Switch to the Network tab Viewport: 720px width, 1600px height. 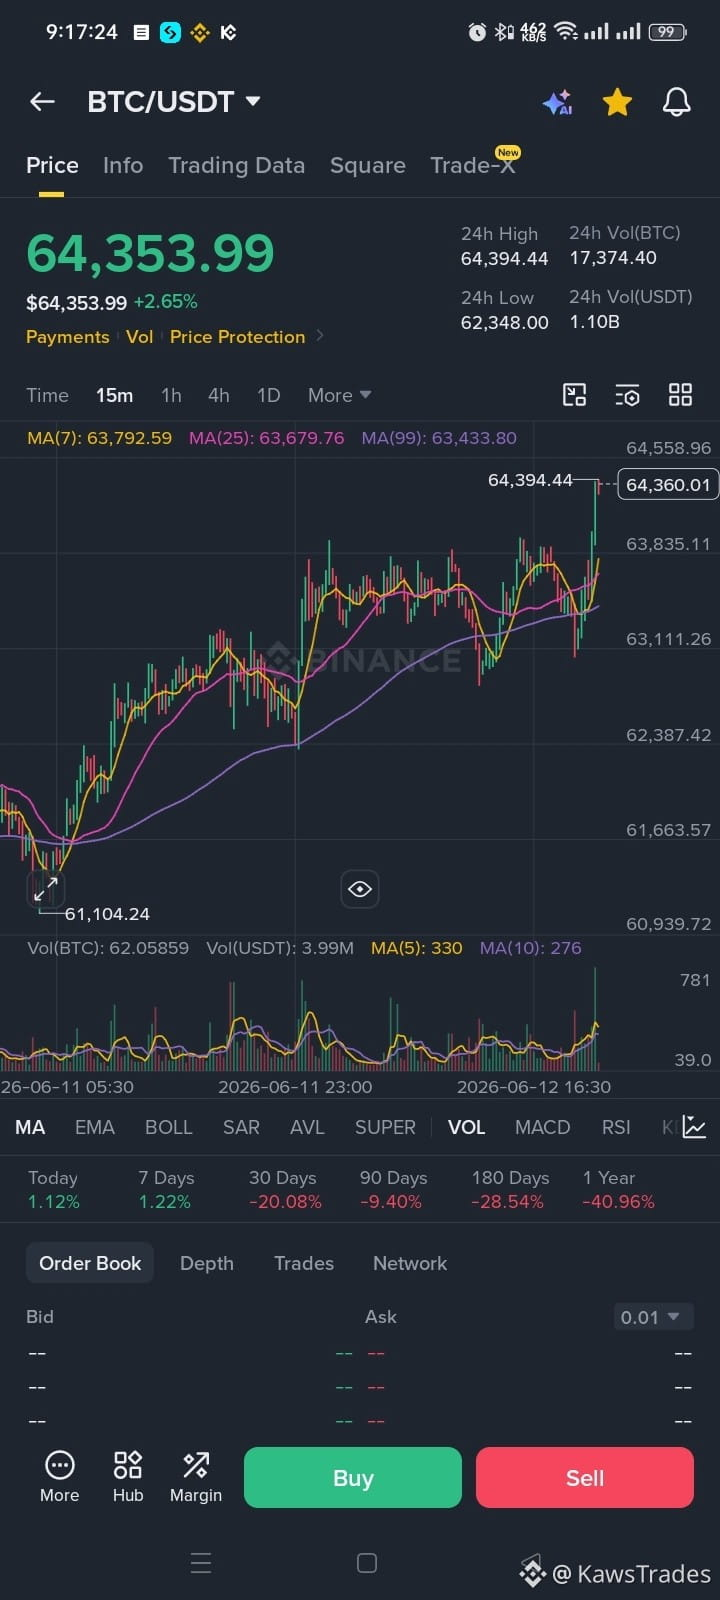tap(410, 1263)
